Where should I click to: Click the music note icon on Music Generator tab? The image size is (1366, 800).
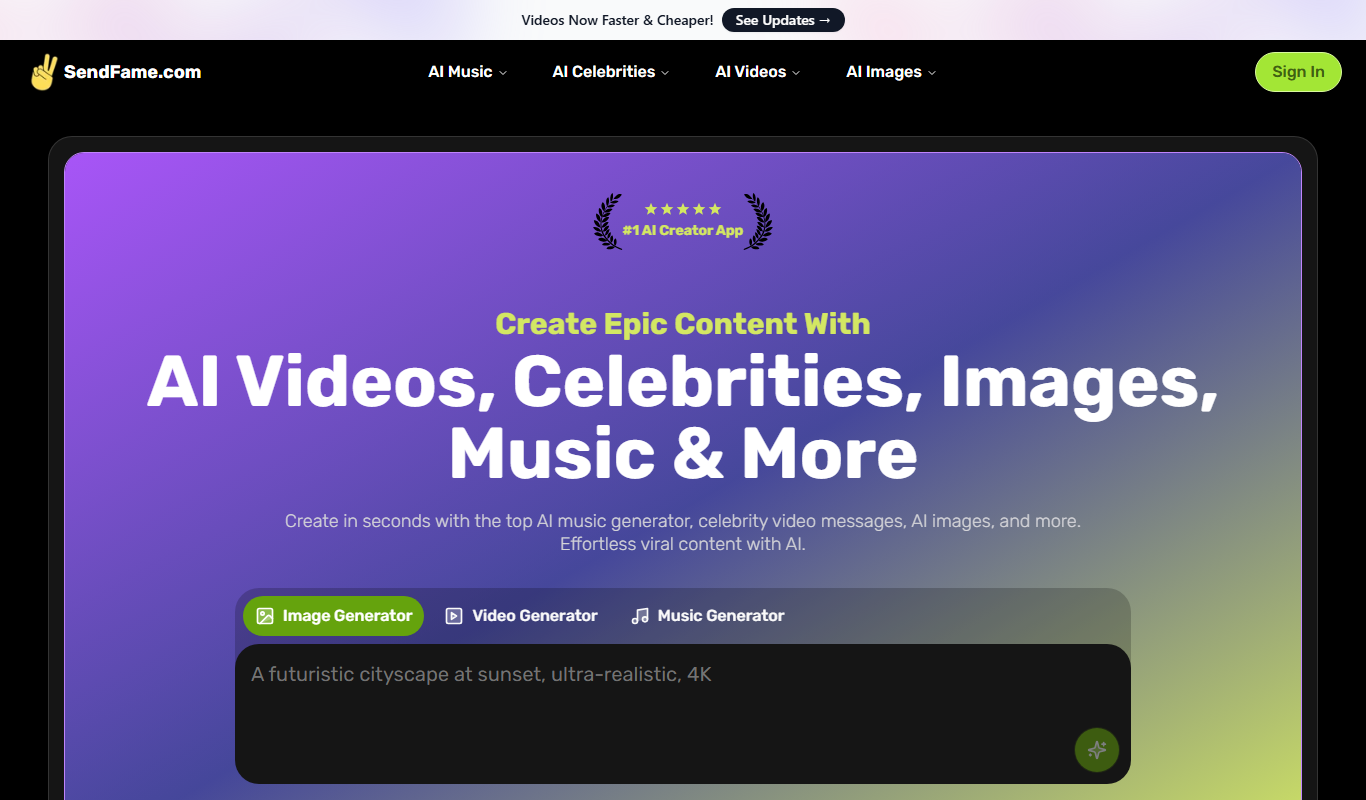point(640,616)
